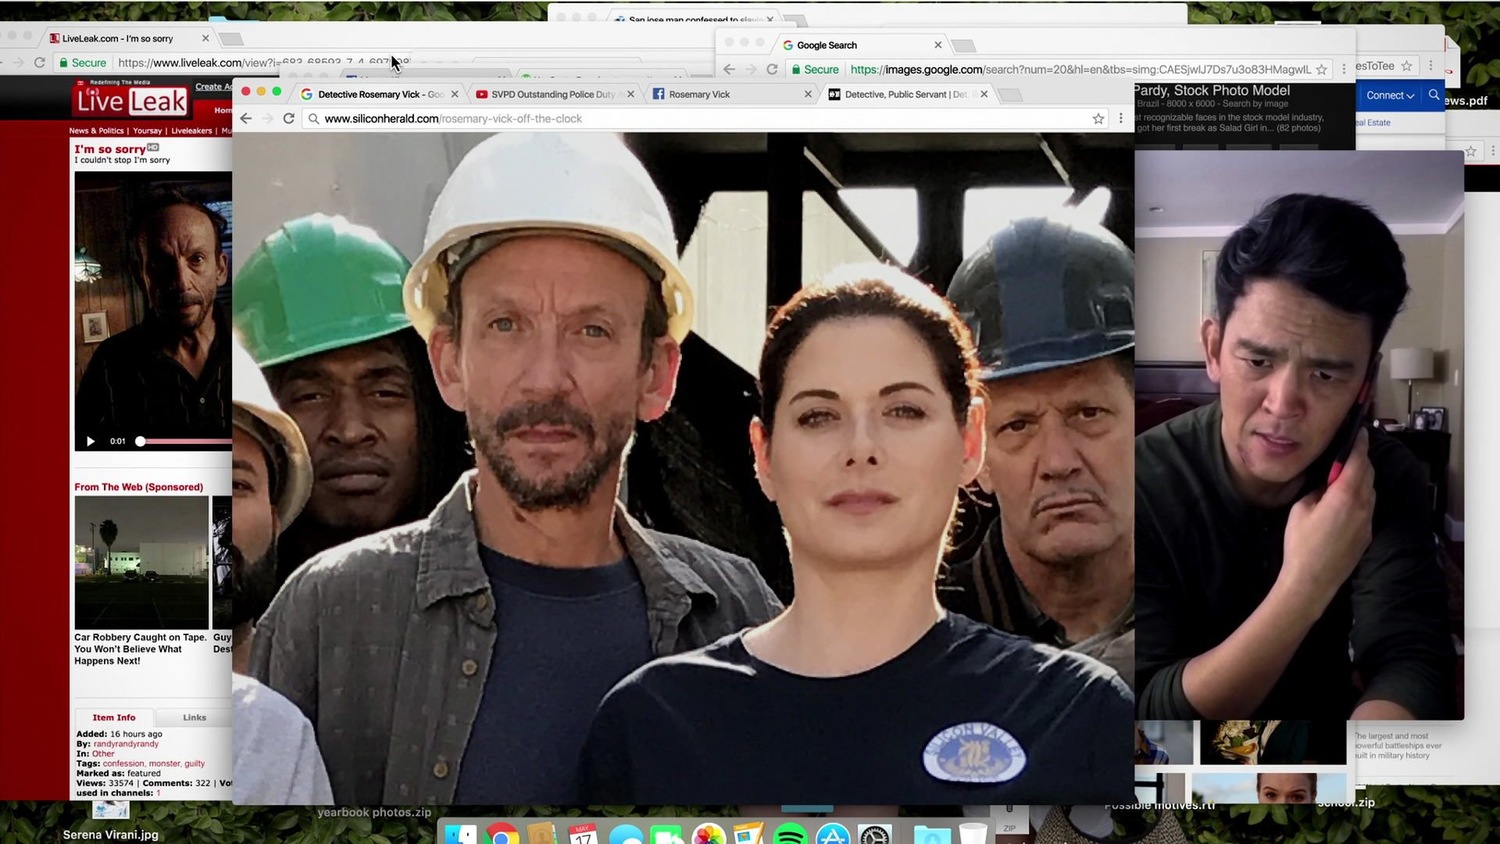The image size is (1500, 844).
Task: Open Photos from the Dock
Action: (x=708, y=834)
